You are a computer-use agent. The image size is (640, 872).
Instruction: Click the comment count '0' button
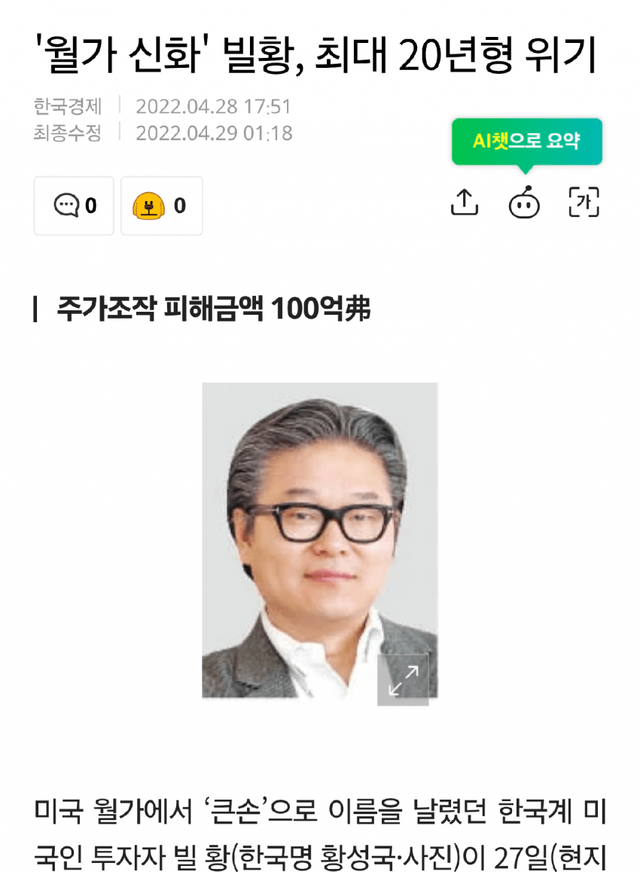[x=74, y=206]
